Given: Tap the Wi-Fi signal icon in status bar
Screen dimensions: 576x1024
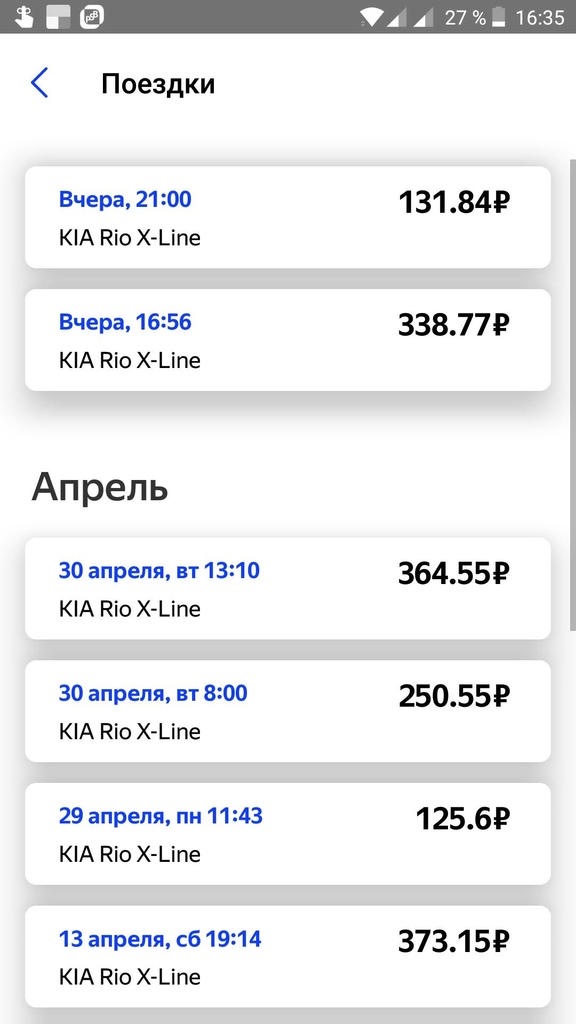Looking at the screenshot, I should tap(371, 16).
